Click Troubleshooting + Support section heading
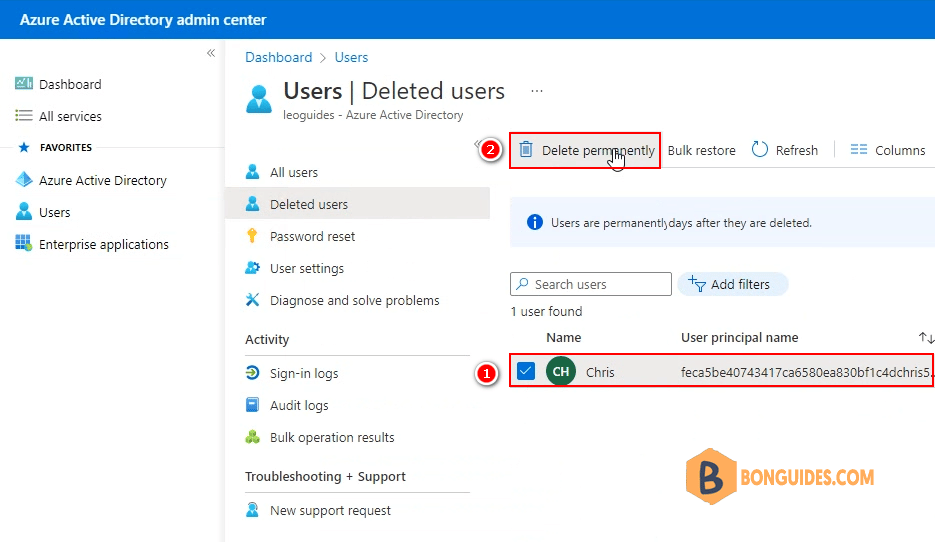Viewport: 935px width, 542px height. [325, 476]
